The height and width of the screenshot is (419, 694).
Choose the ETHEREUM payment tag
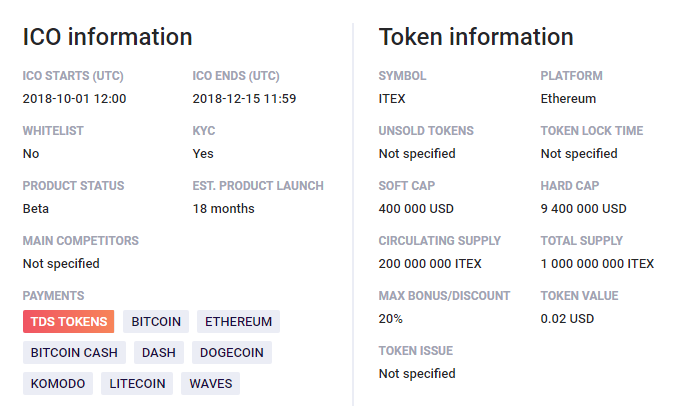(x=238, y=321)
